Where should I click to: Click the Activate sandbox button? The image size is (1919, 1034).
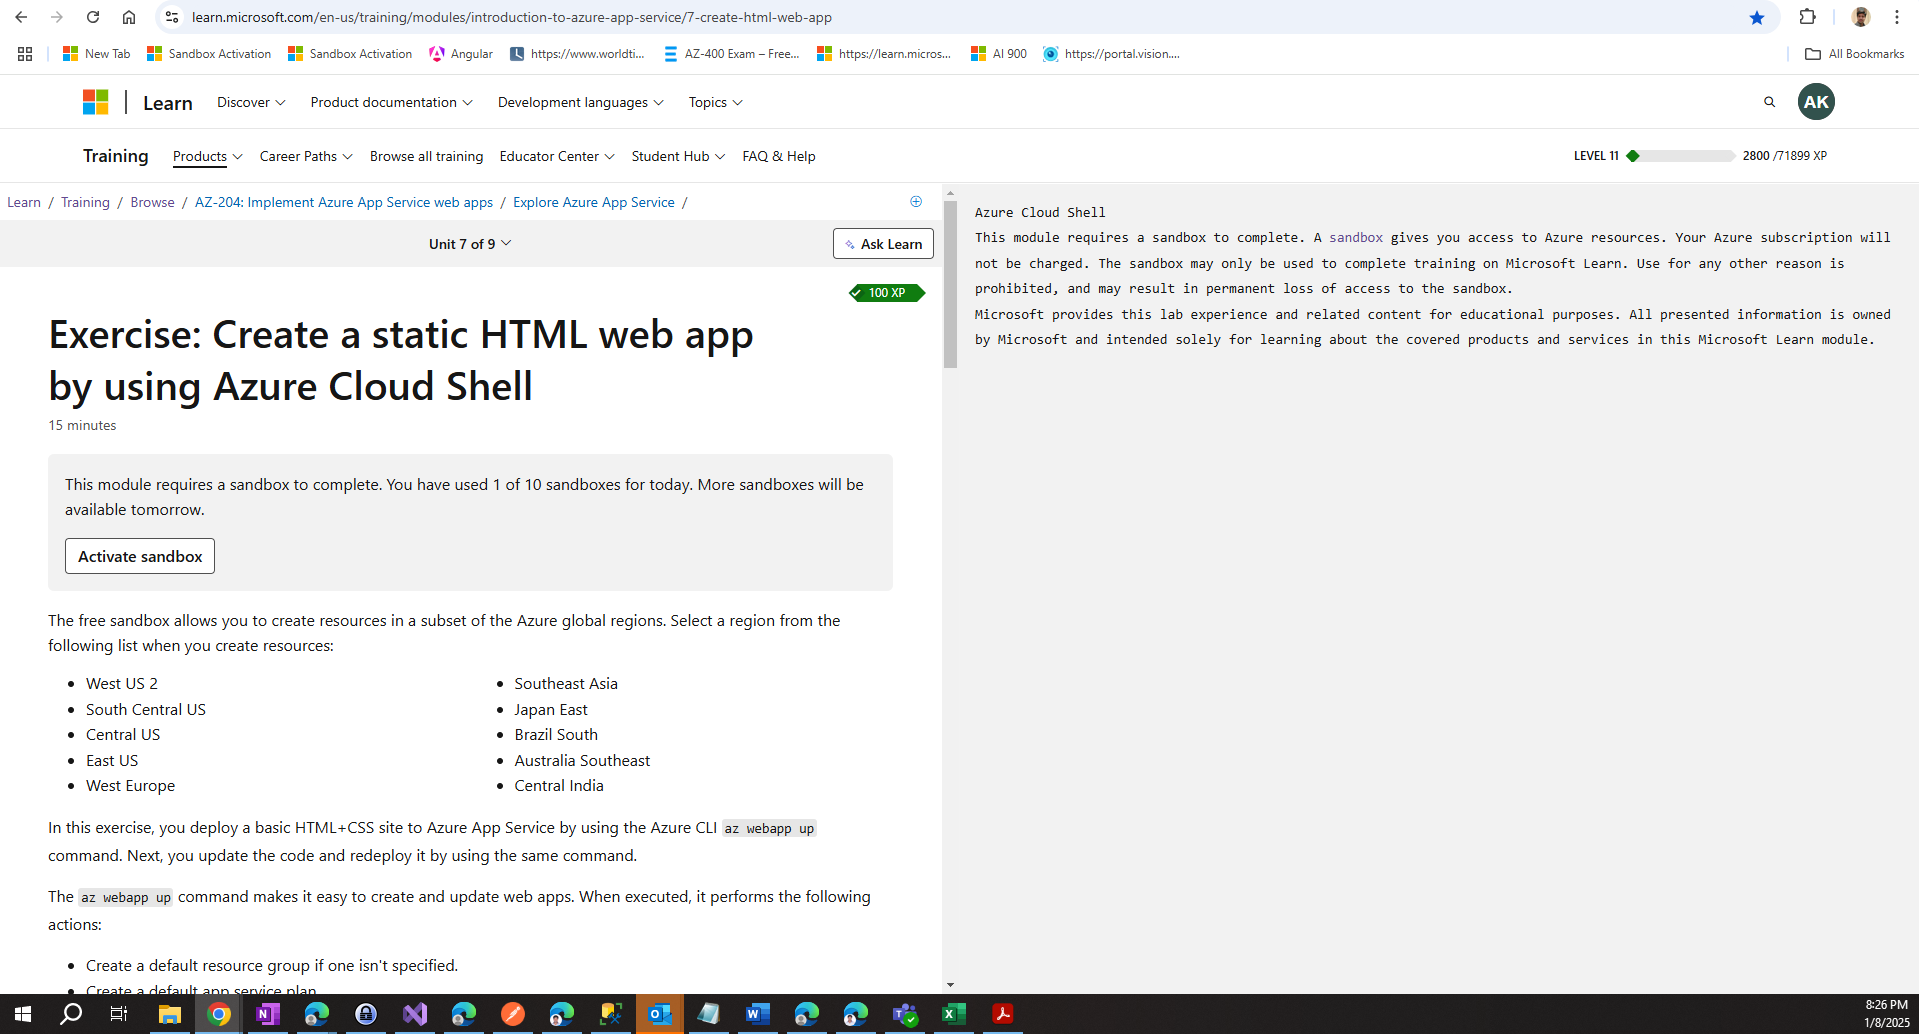tap(140, 556)
